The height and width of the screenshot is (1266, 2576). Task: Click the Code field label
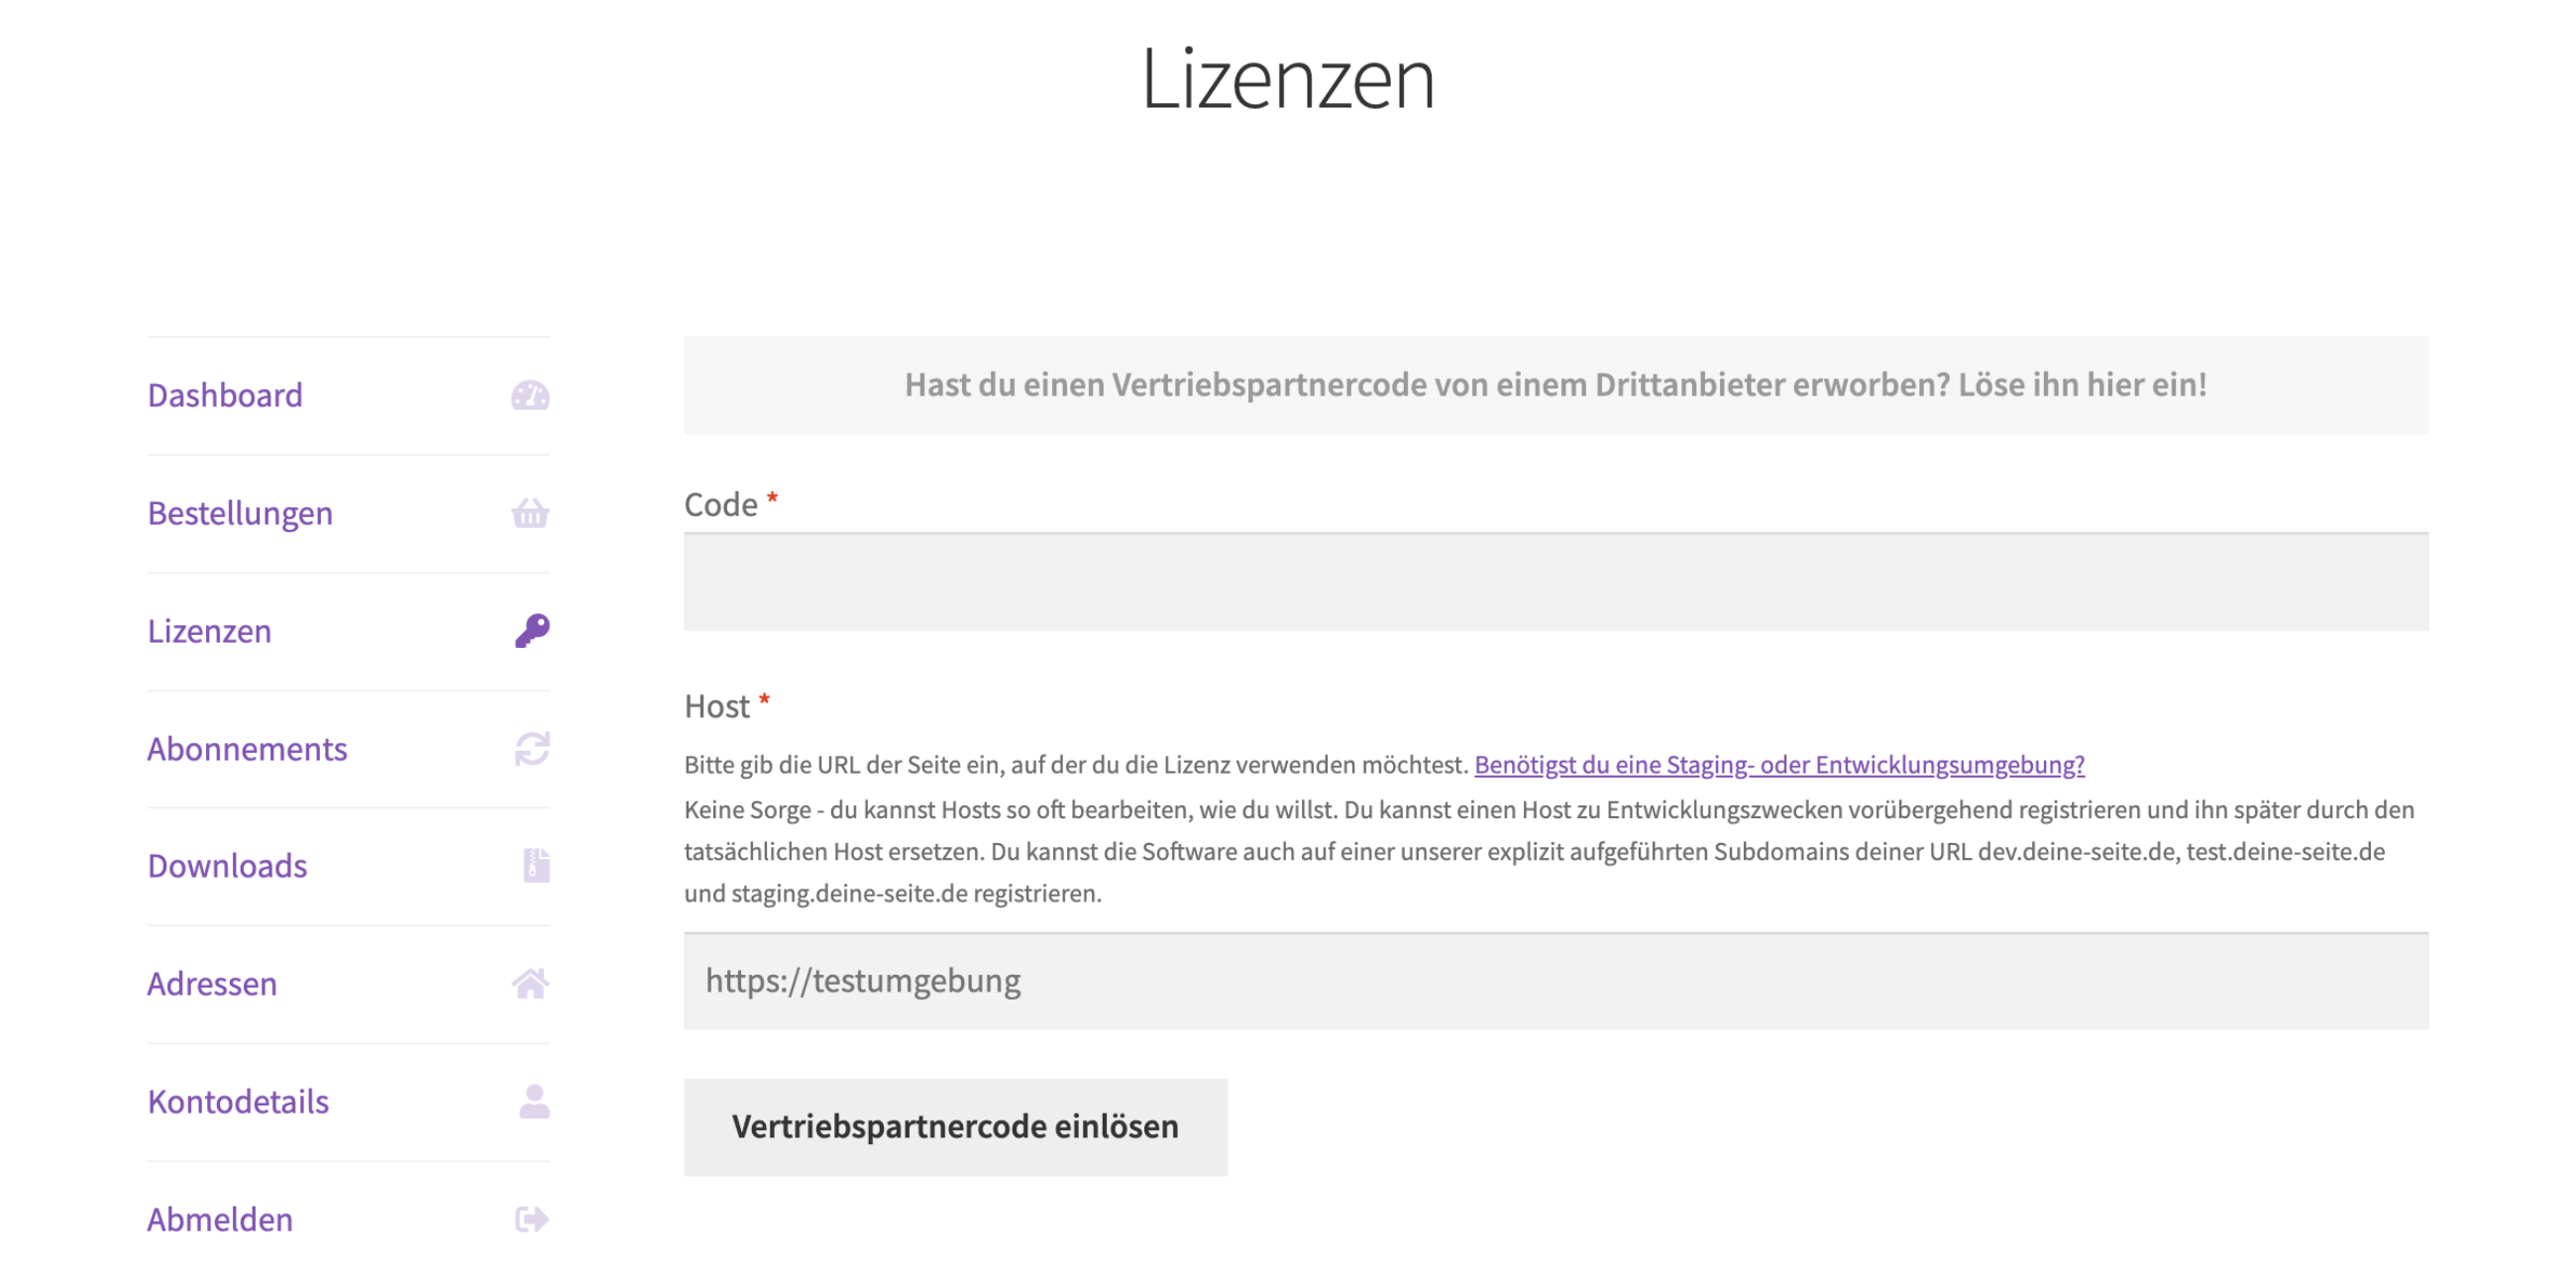pos(720,504)
